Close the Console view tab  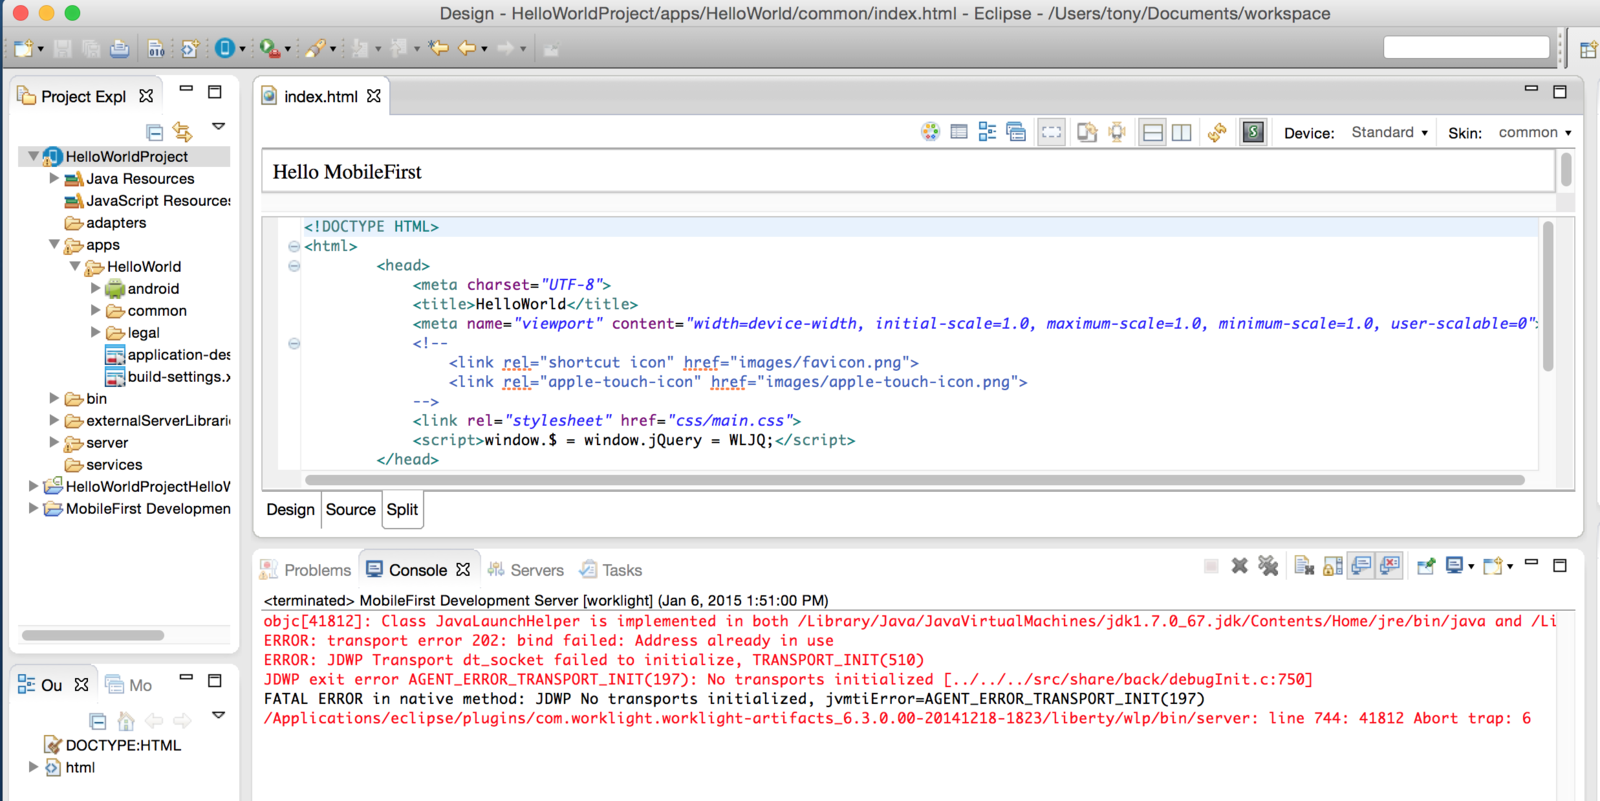pos(463,569)
